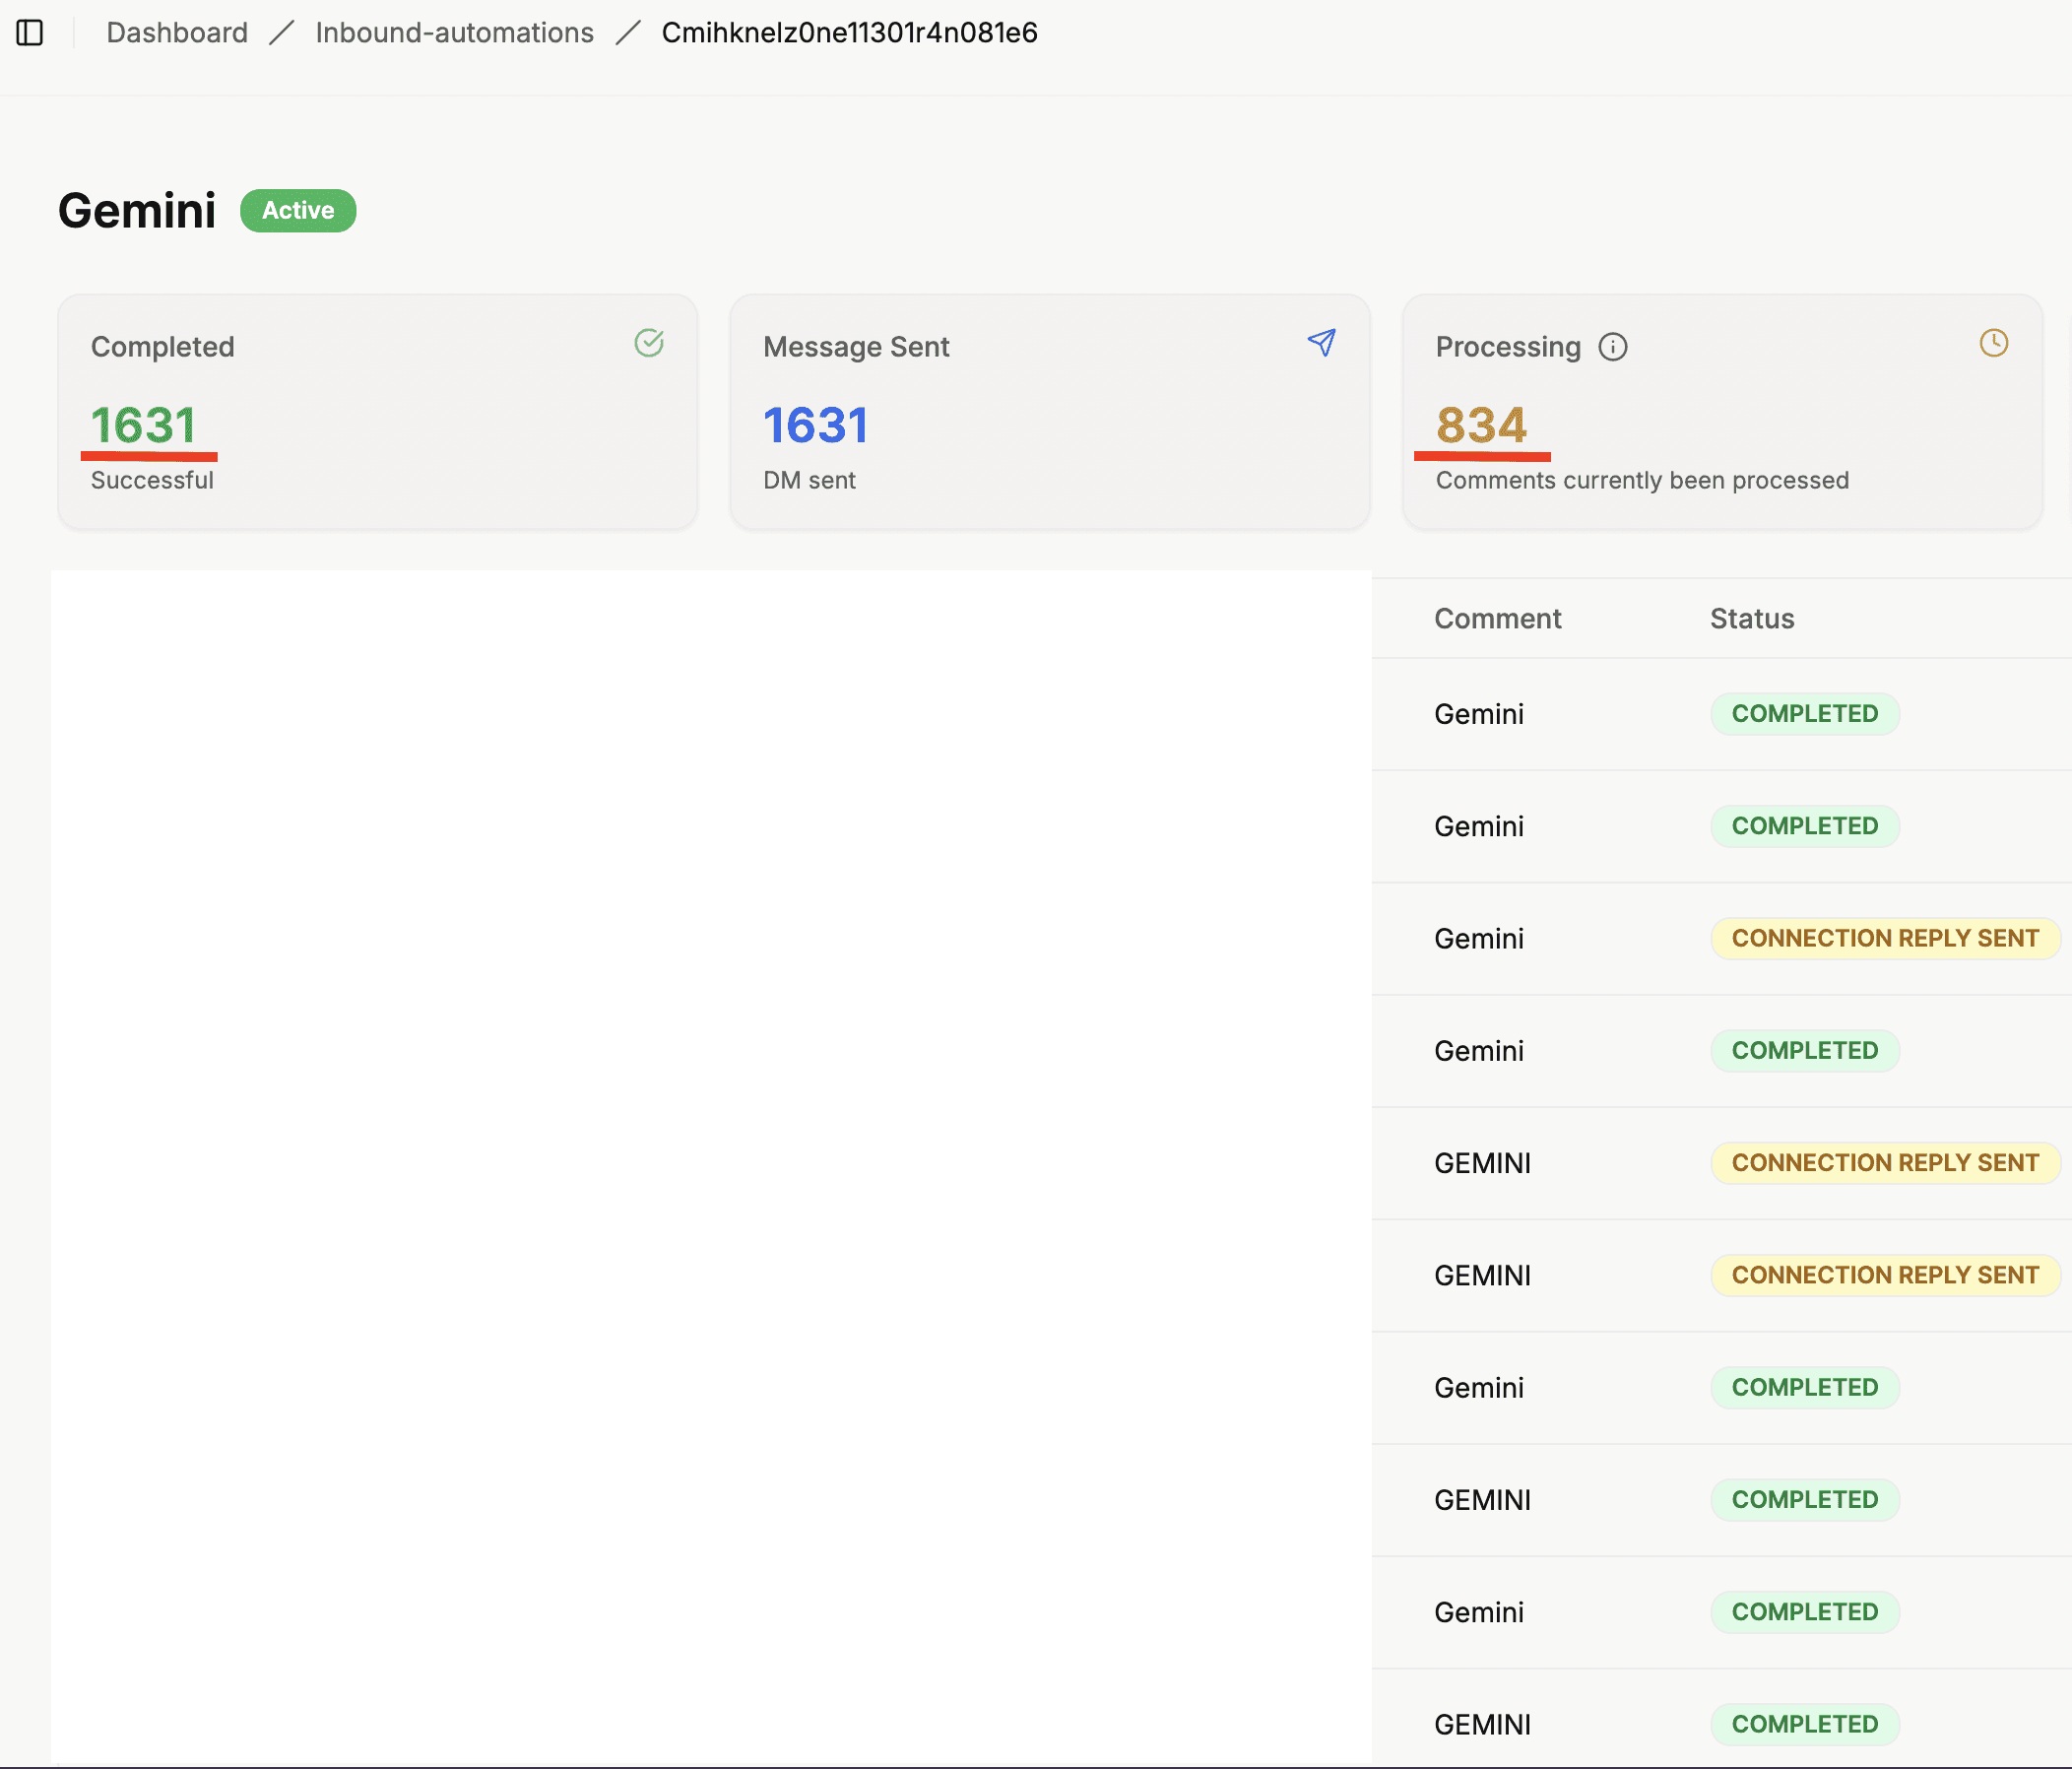
Task: Click the Completed checkmark circle icon
Action: coord(649,343)
